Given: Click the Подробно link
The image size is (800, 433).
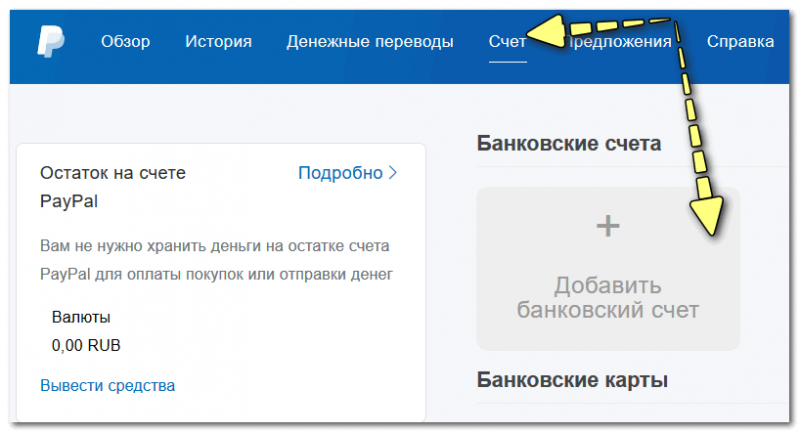Looking at the screenshot, I should (x=340, y=173).
